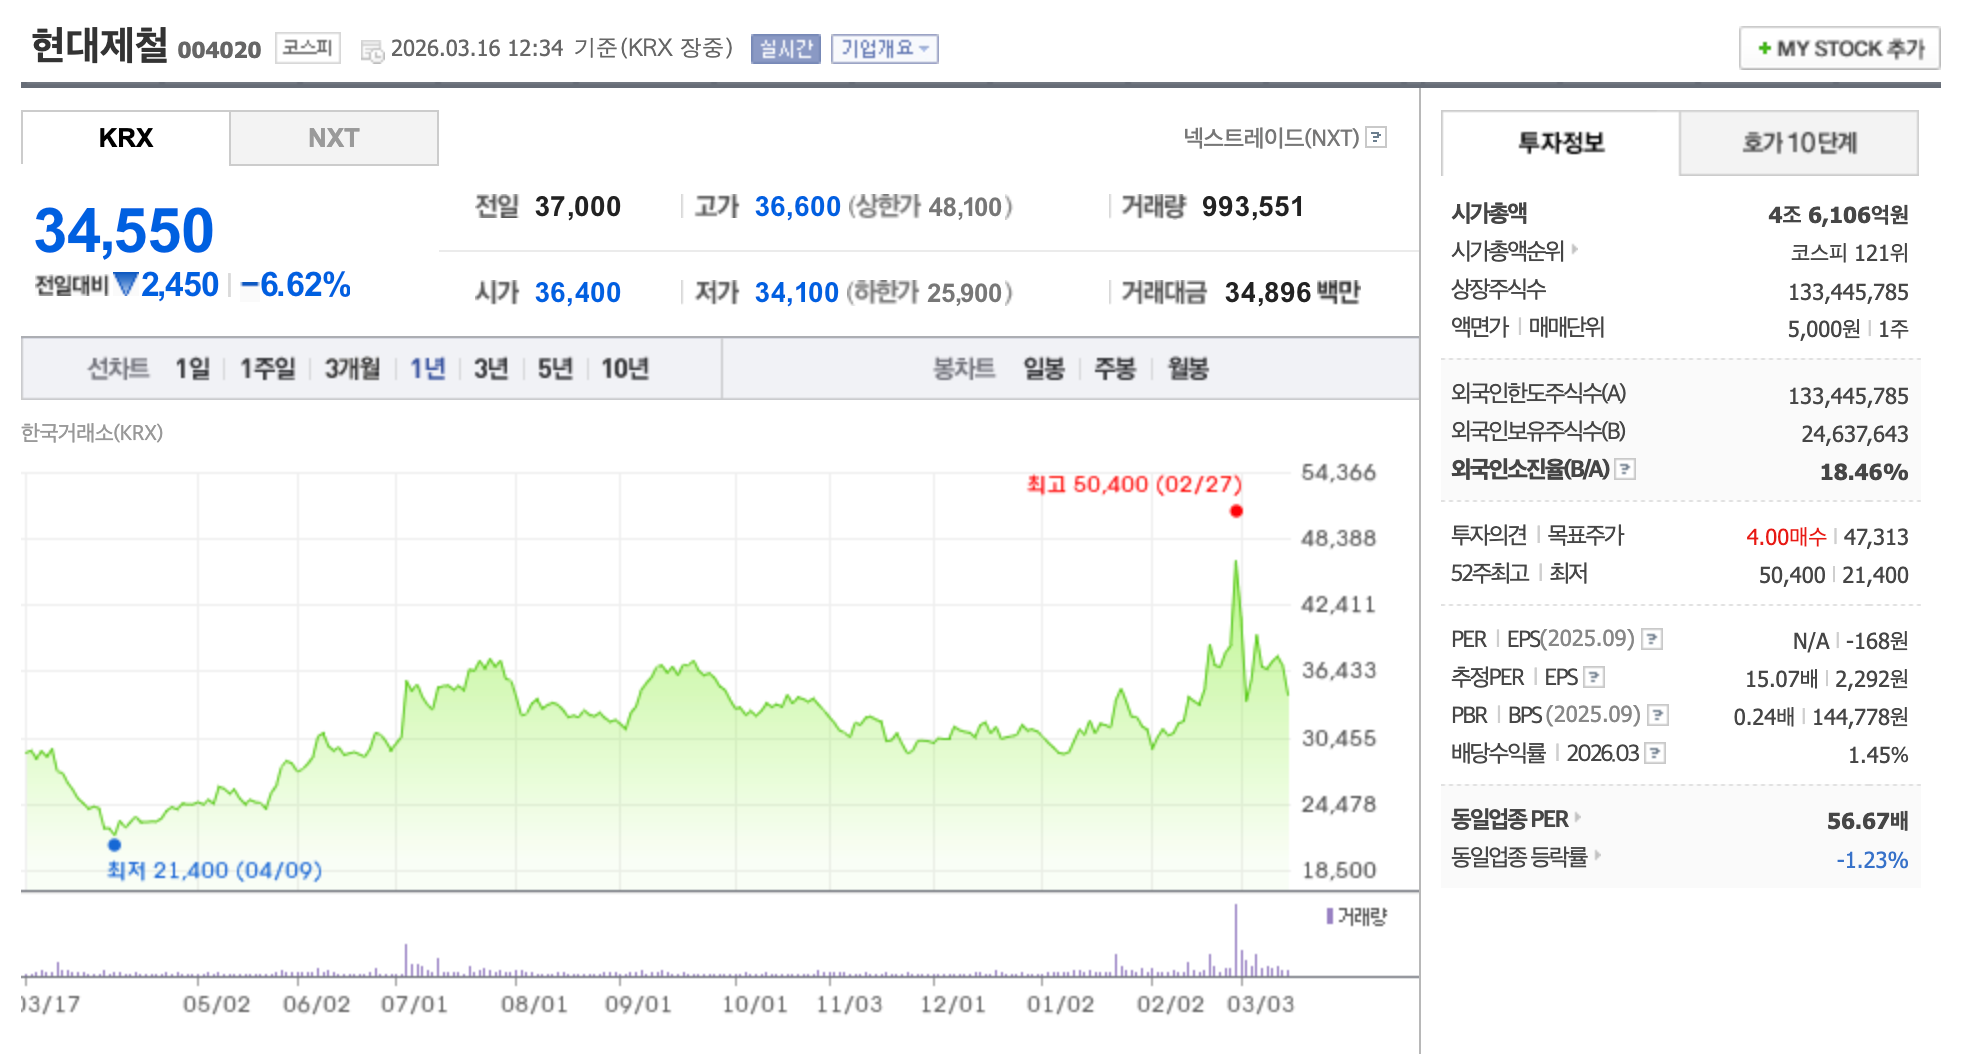
Task: Click the tallest volume bar near 03/03
Action: 1236,940
